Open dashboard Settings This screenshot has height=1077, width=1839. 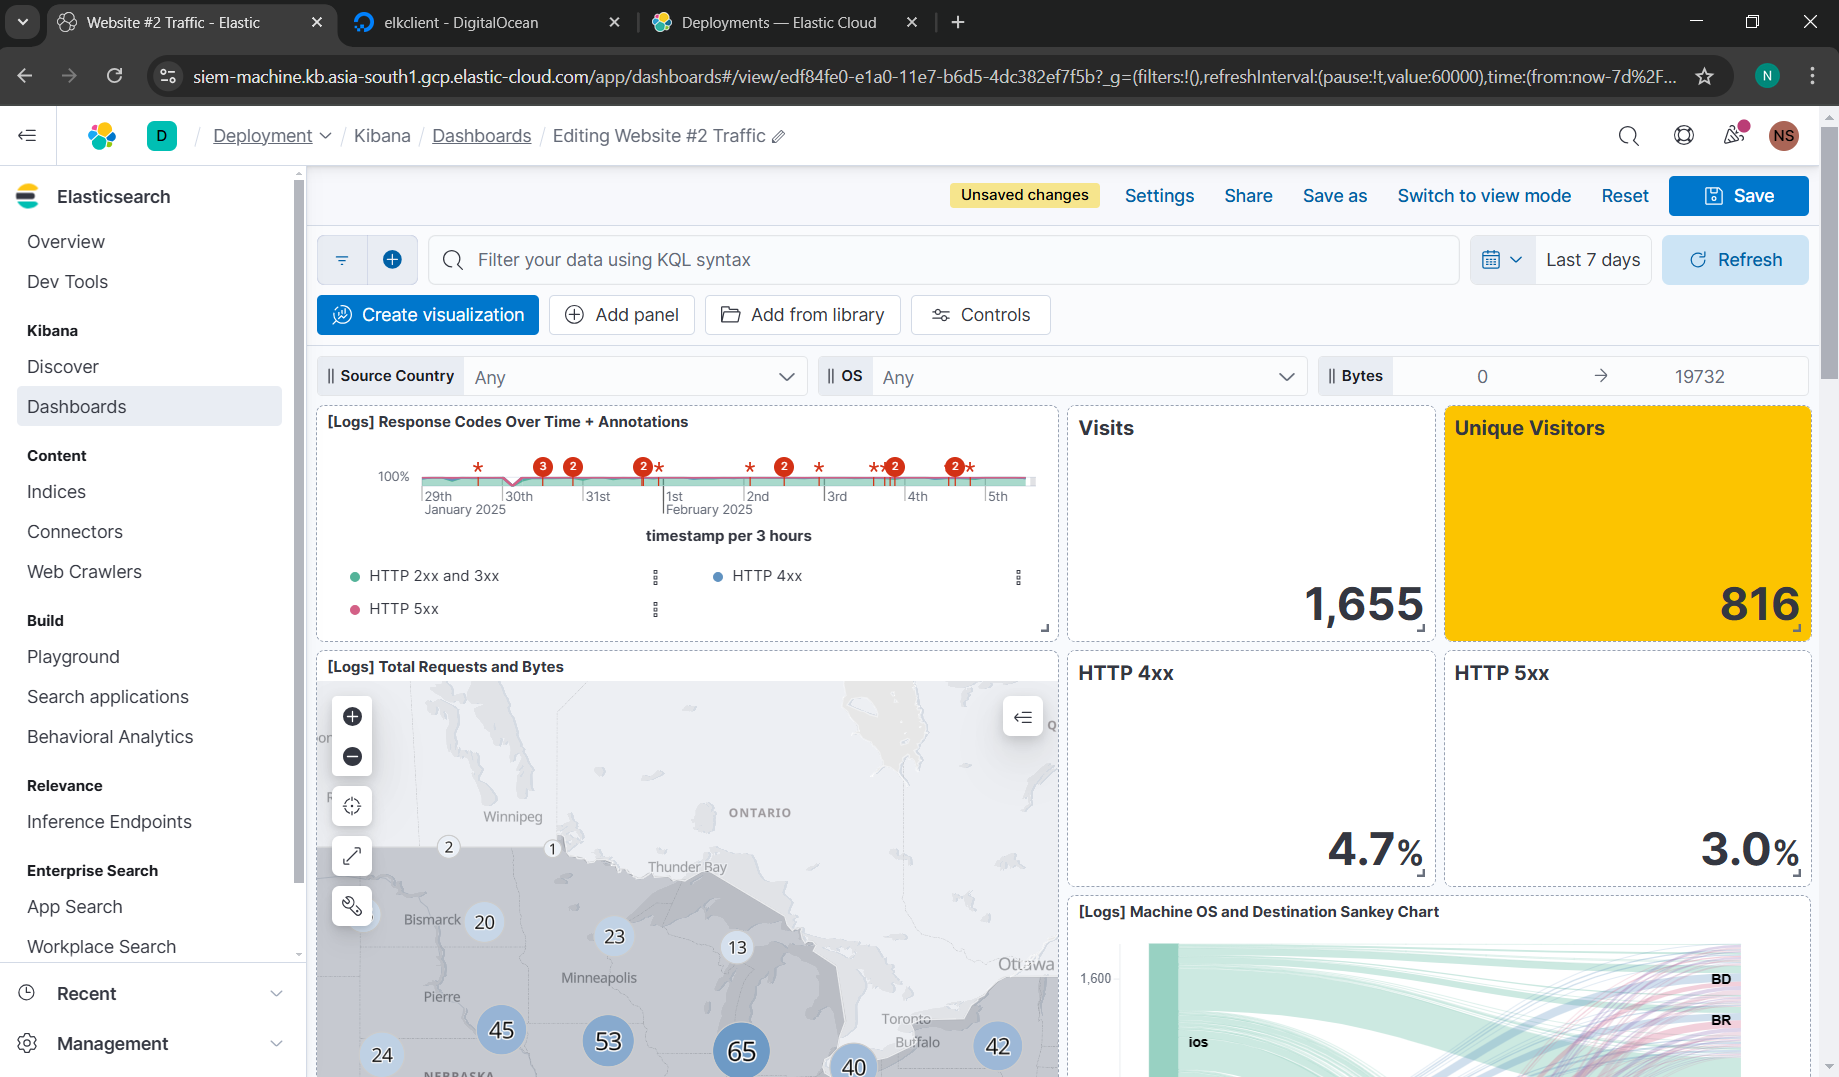tap(1159, 196)
